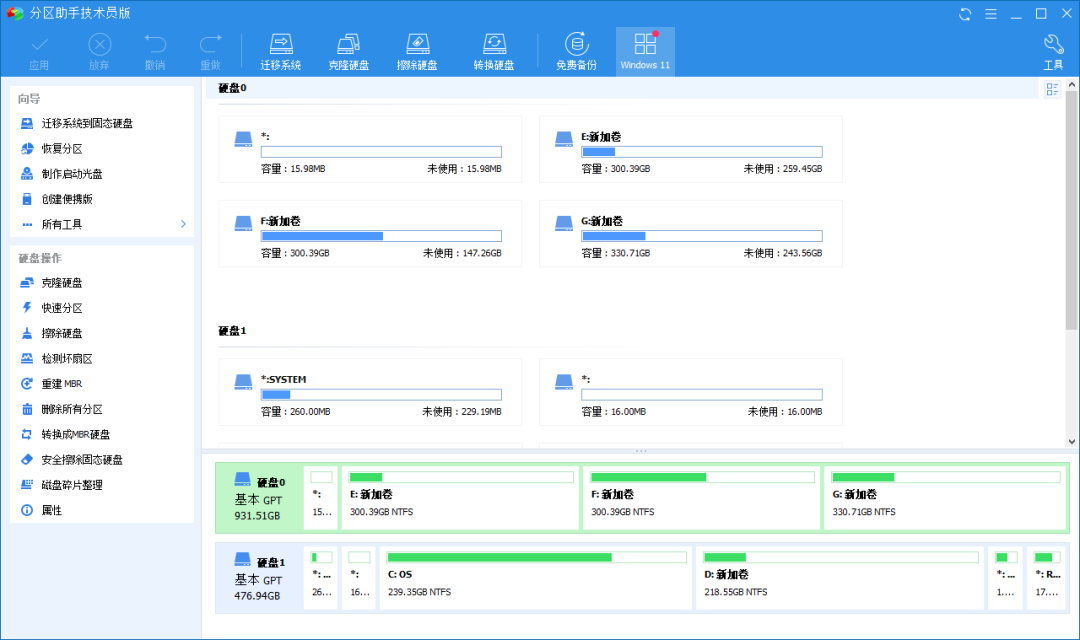Select 硬盘1 476.94GB disk header in the map
This screenshot has width=1080, height=640.
(260, 577)
